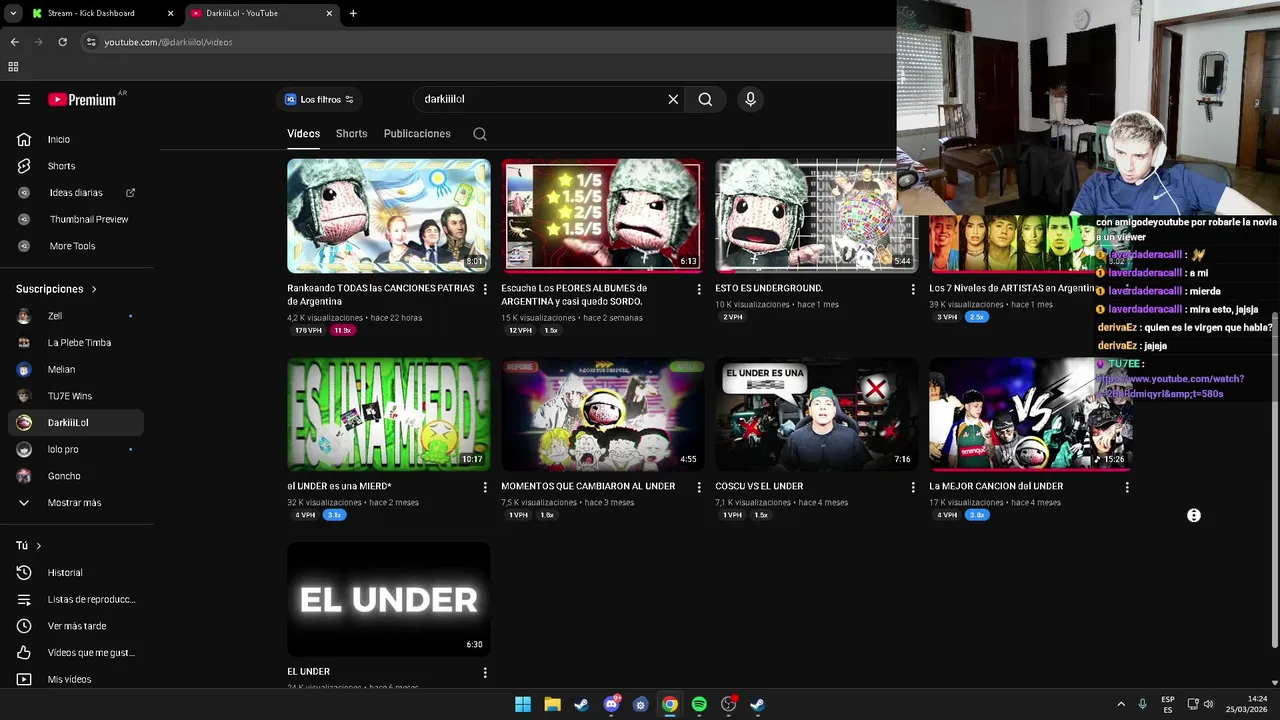
Task: Open options menu for COSCU VS EL UNDER
Action: [x=913, y=487]
